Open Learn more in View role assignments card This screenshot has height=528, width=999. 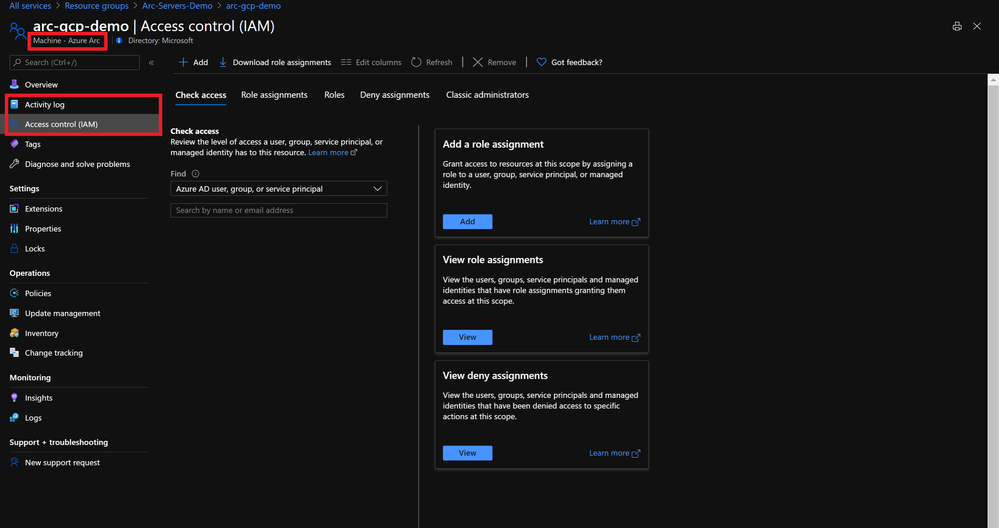[x=614, y=338]
